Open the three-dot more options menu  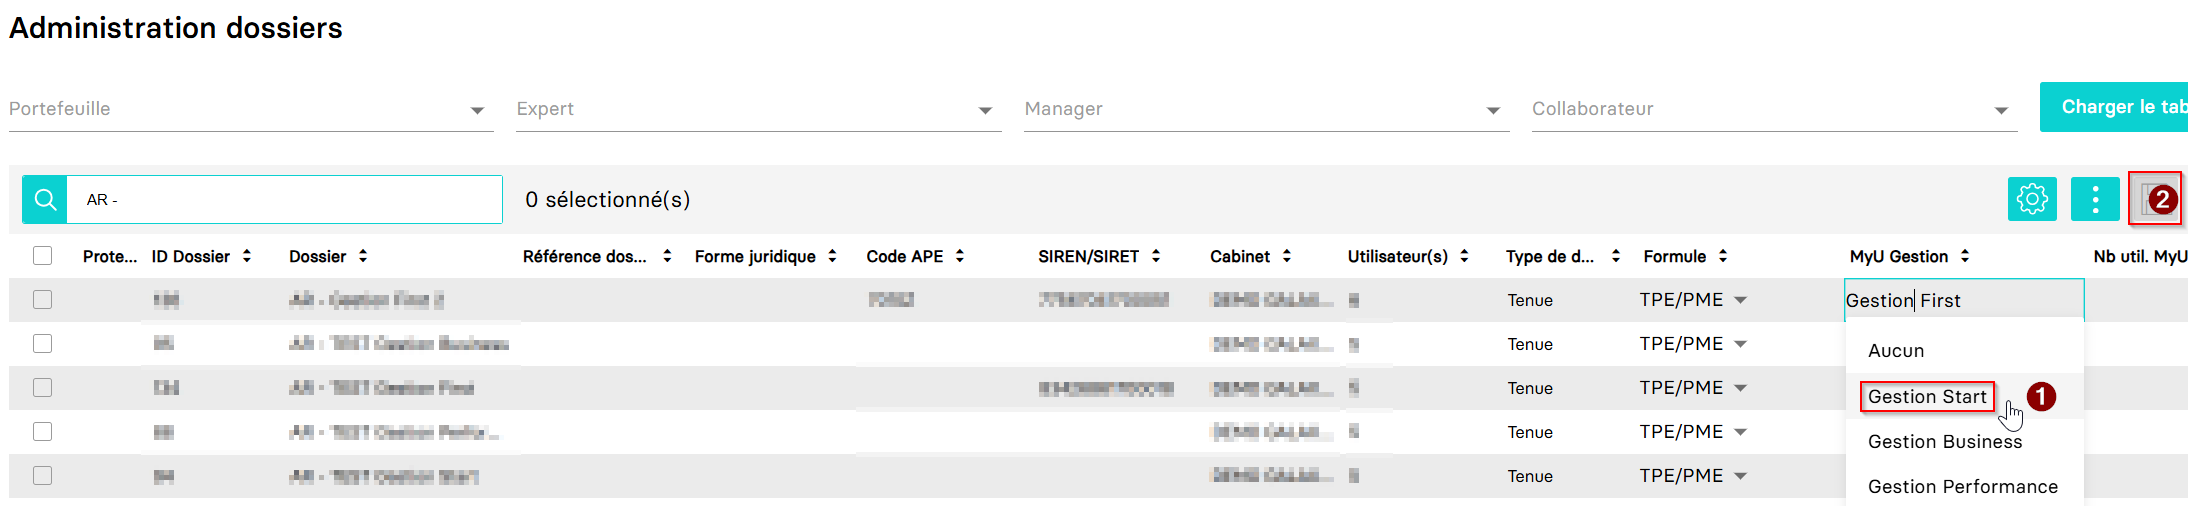coord(2095,200)
